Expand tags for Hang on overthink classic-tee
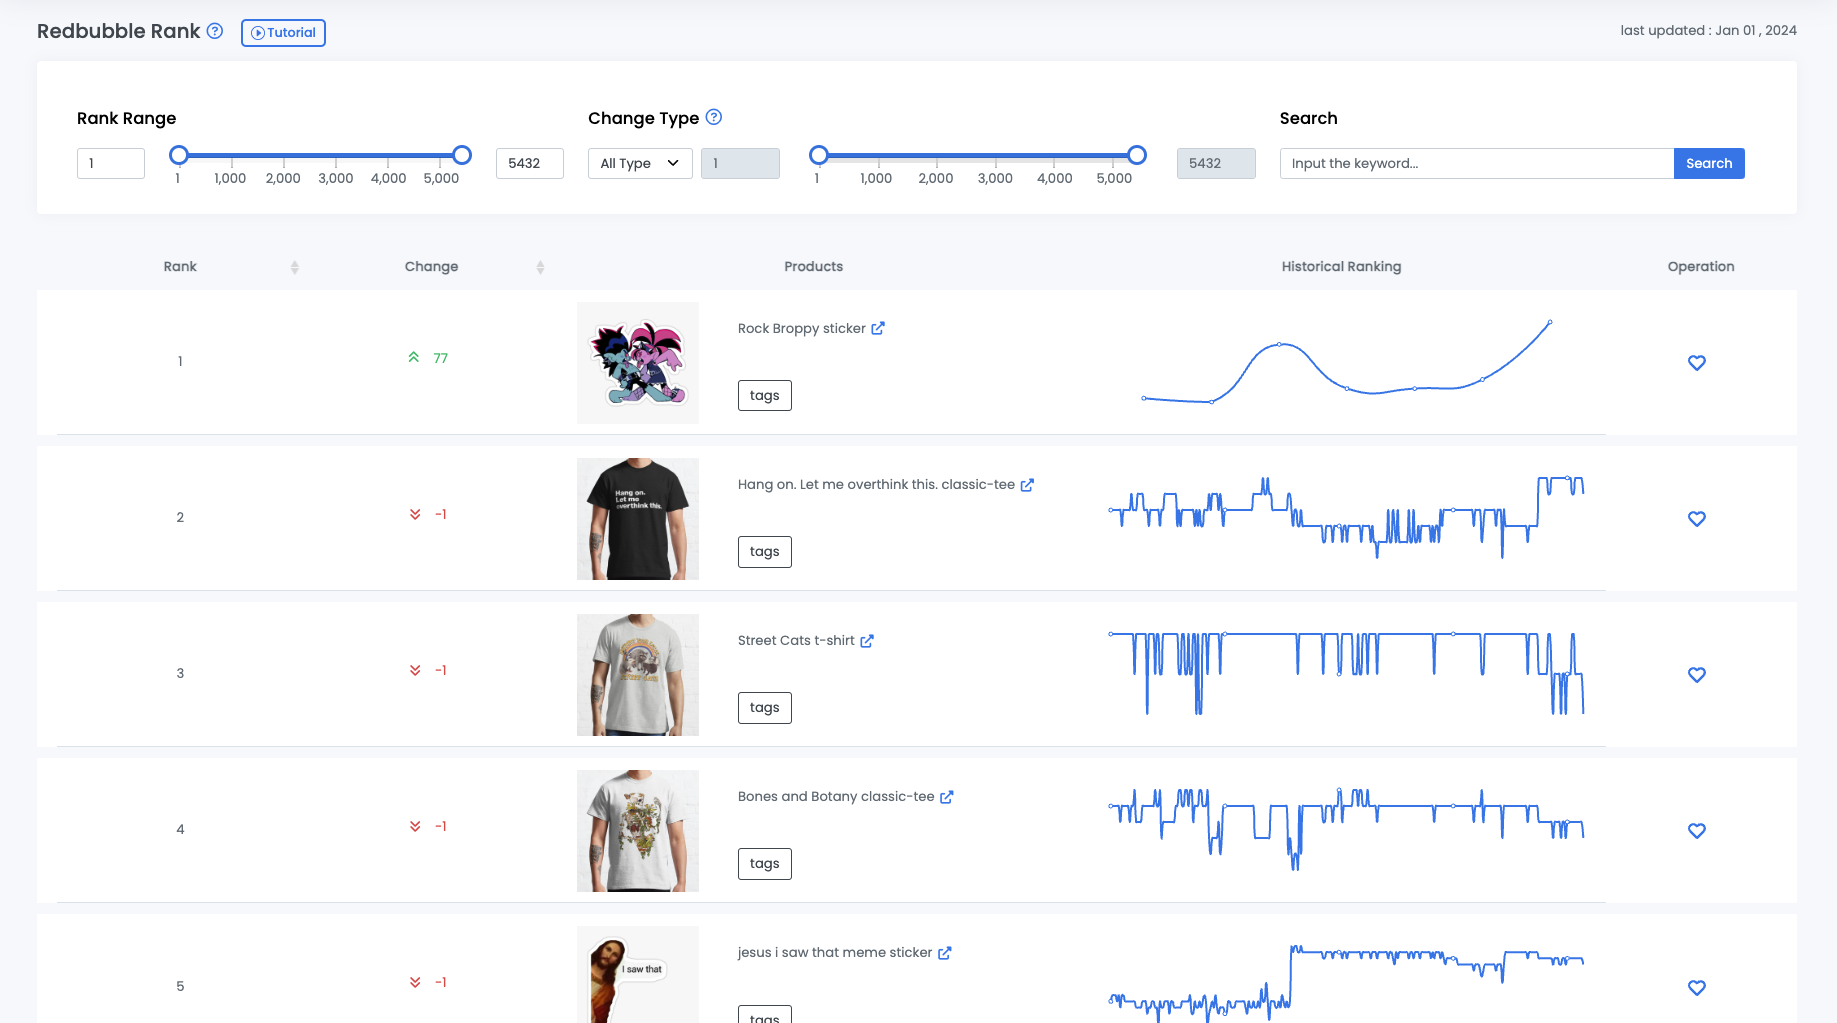Screen dimensions: 1837x1023 764,552
